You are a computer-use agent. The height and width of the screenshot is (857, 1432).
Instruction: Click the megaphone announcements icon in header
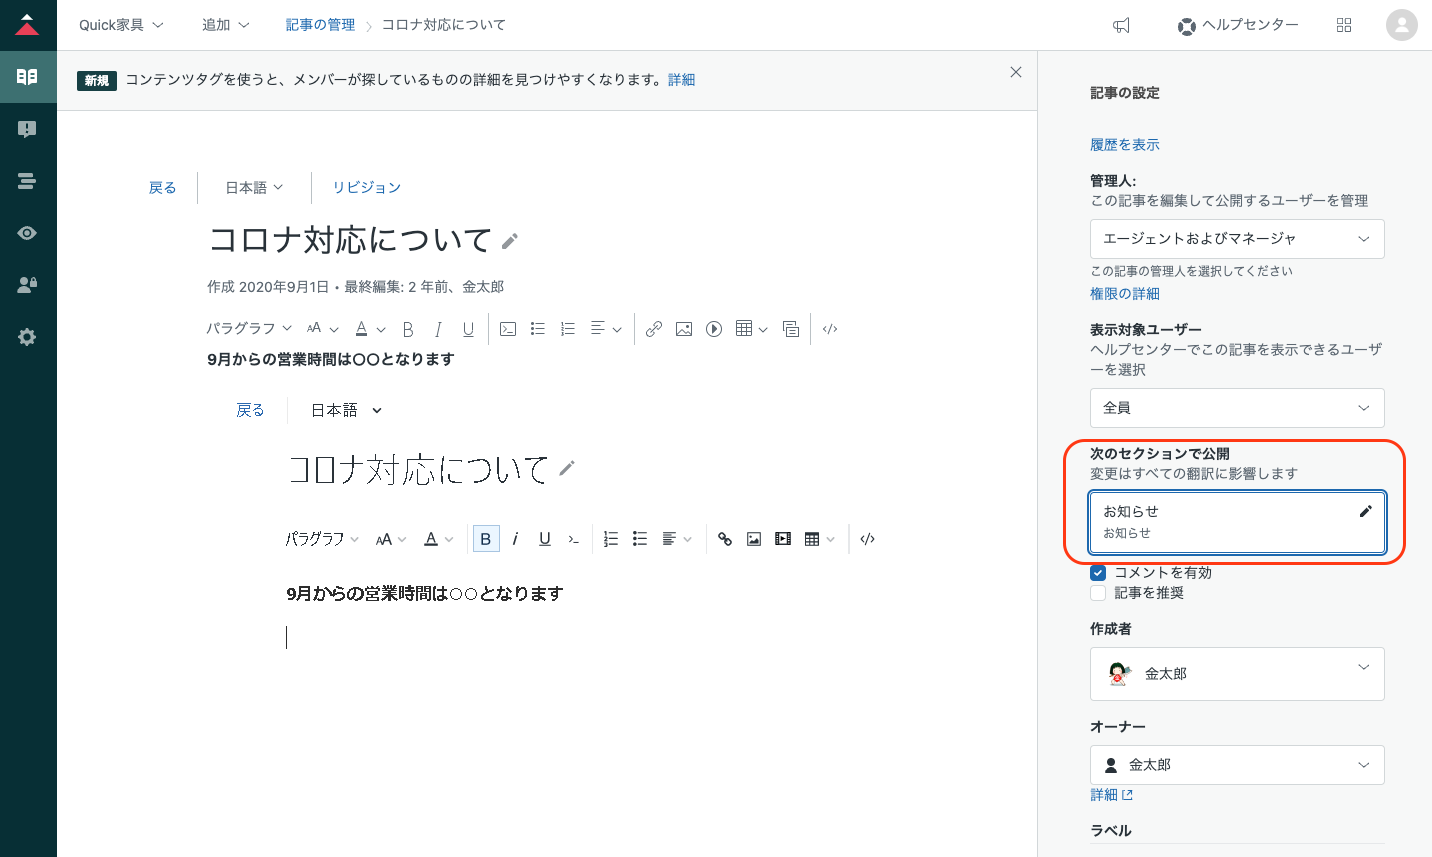point(1122,25)
